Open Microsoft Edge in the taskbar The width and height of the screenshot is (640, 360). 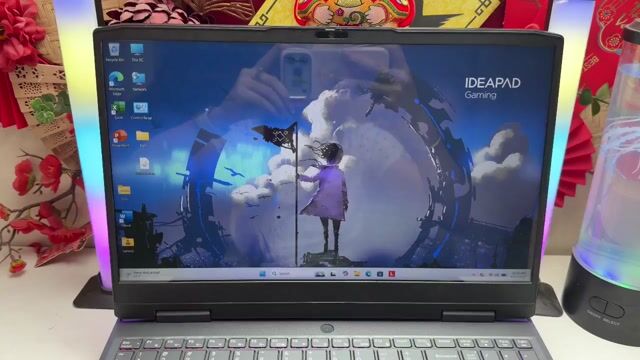tap(368, 274)
